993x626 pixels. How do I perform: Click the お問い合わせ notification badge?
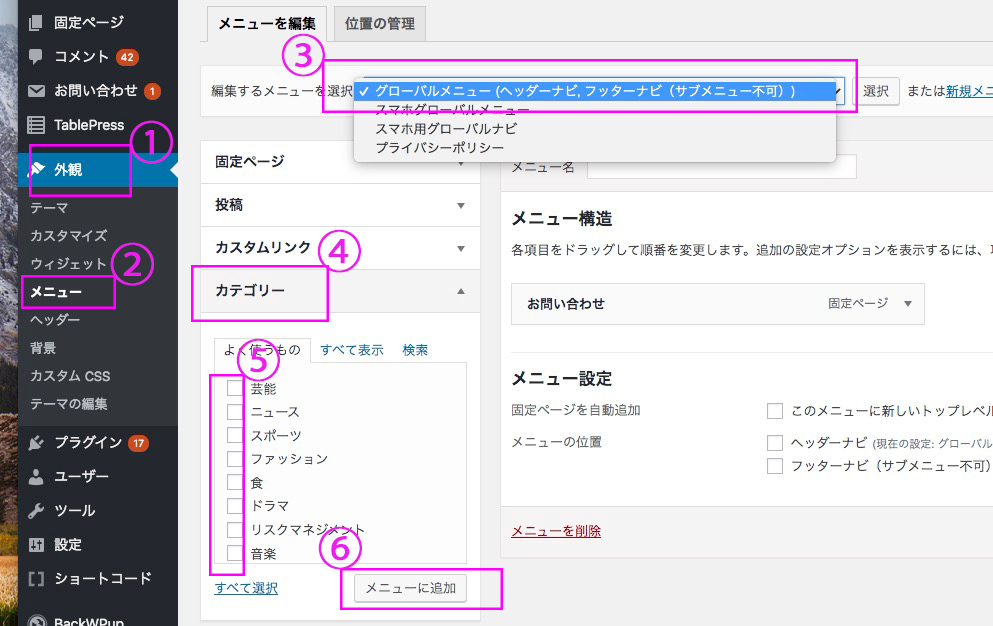152,91
